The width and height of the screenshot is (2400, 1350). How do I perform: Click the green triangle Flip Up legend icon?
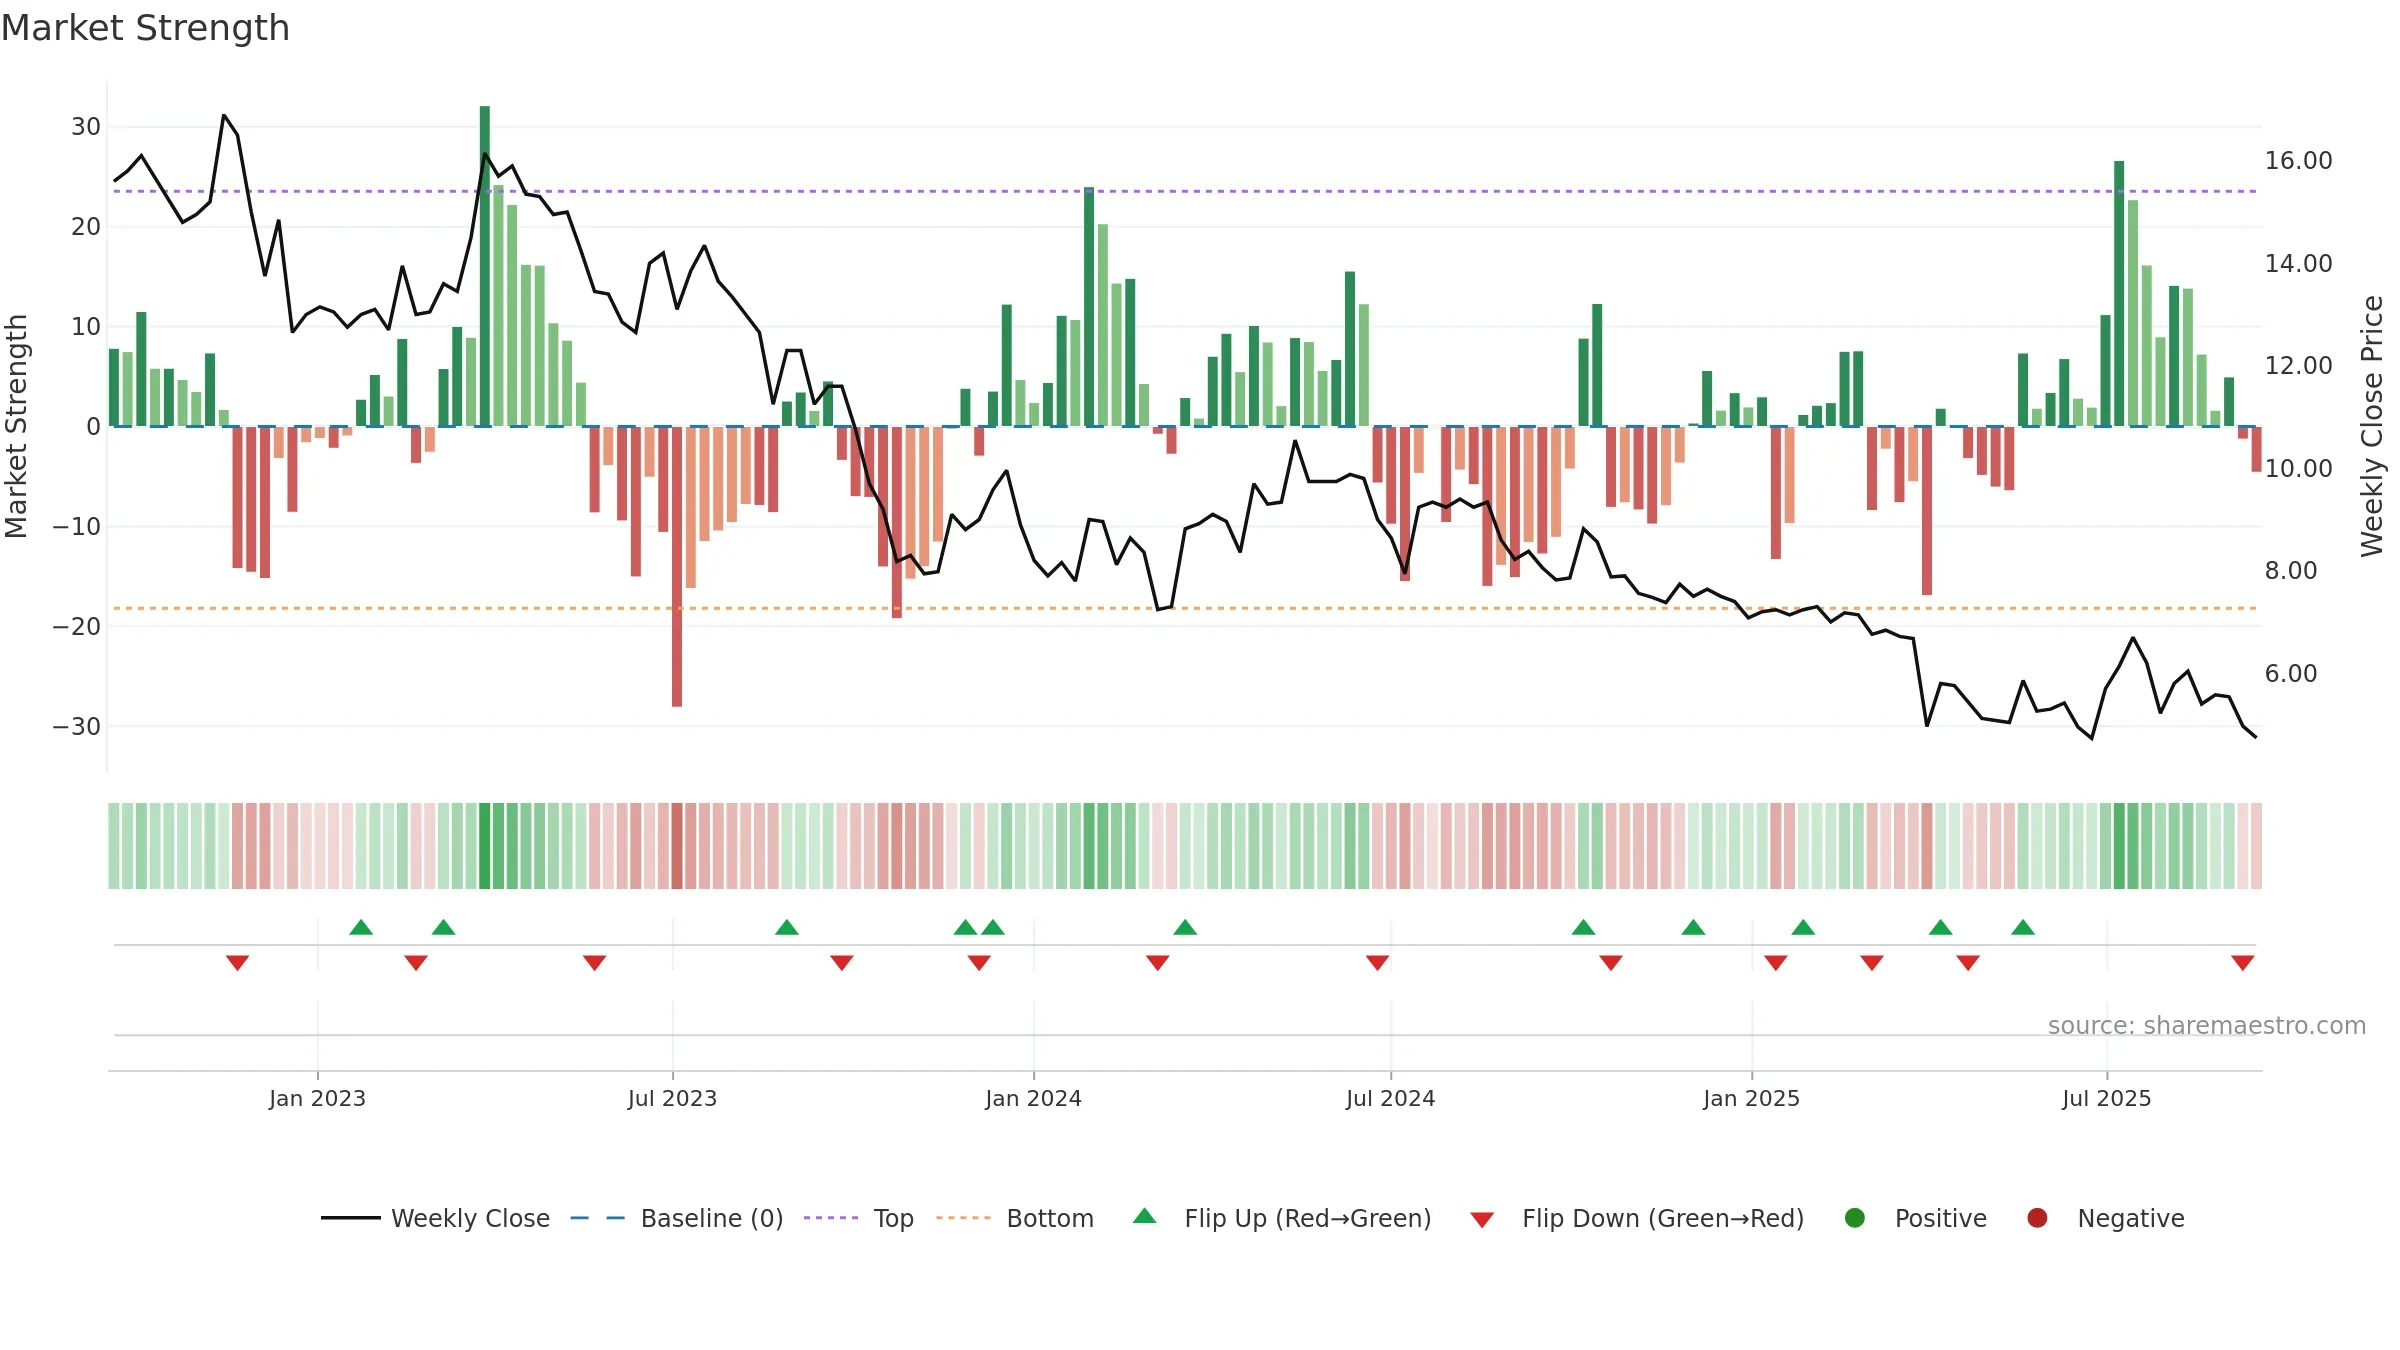[x=1145, y=1216]
